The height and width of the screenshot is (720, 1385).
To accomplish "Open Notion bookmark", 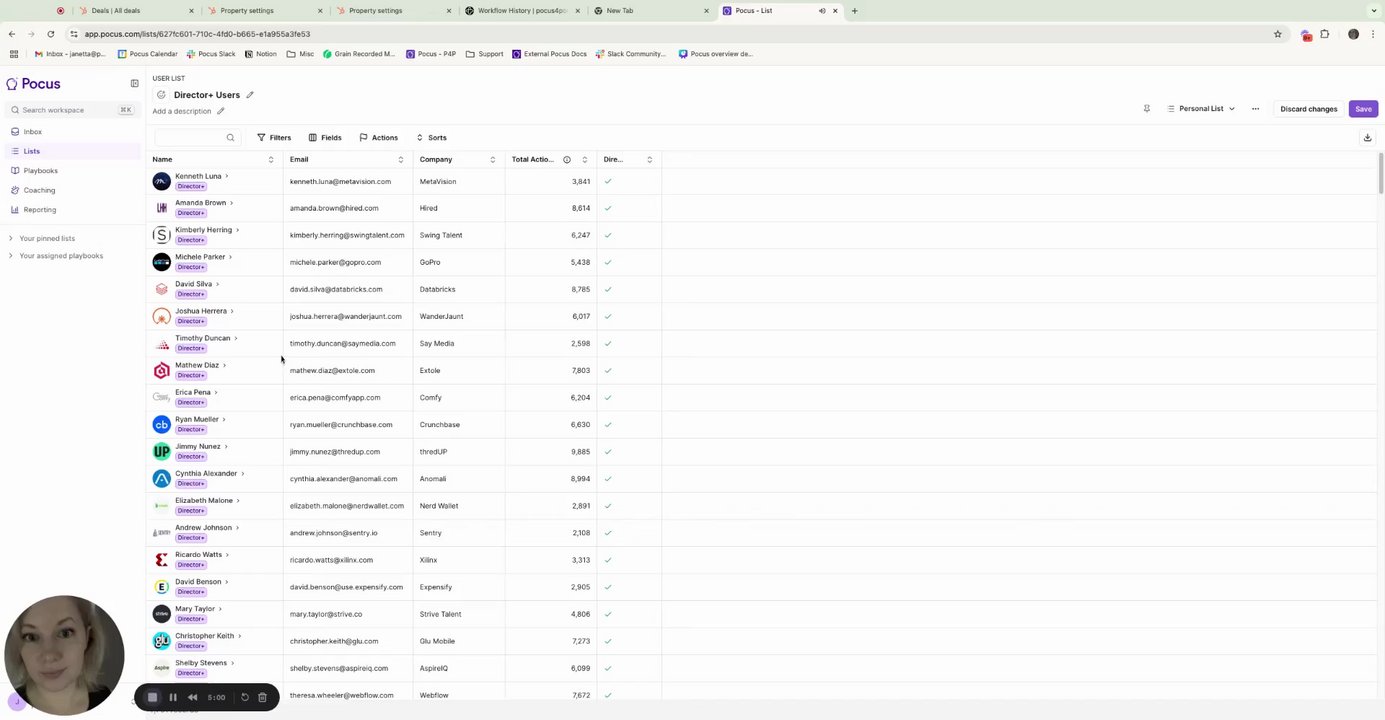I will (x=260, y=54).
